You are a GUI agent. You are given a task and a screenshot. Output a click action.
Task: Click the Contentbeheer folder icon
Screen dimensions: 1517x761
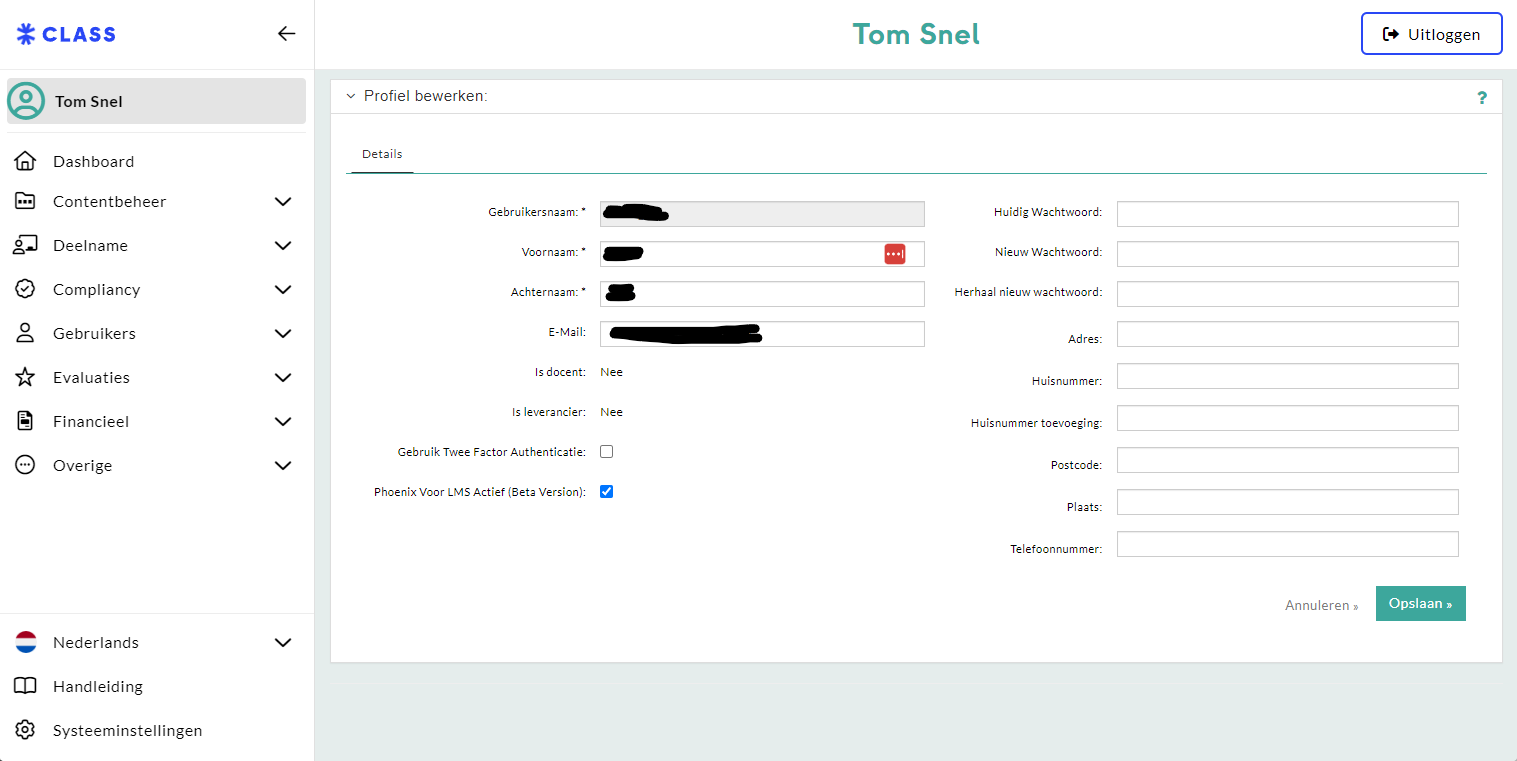pyautogui.click(x=25, y=201)
